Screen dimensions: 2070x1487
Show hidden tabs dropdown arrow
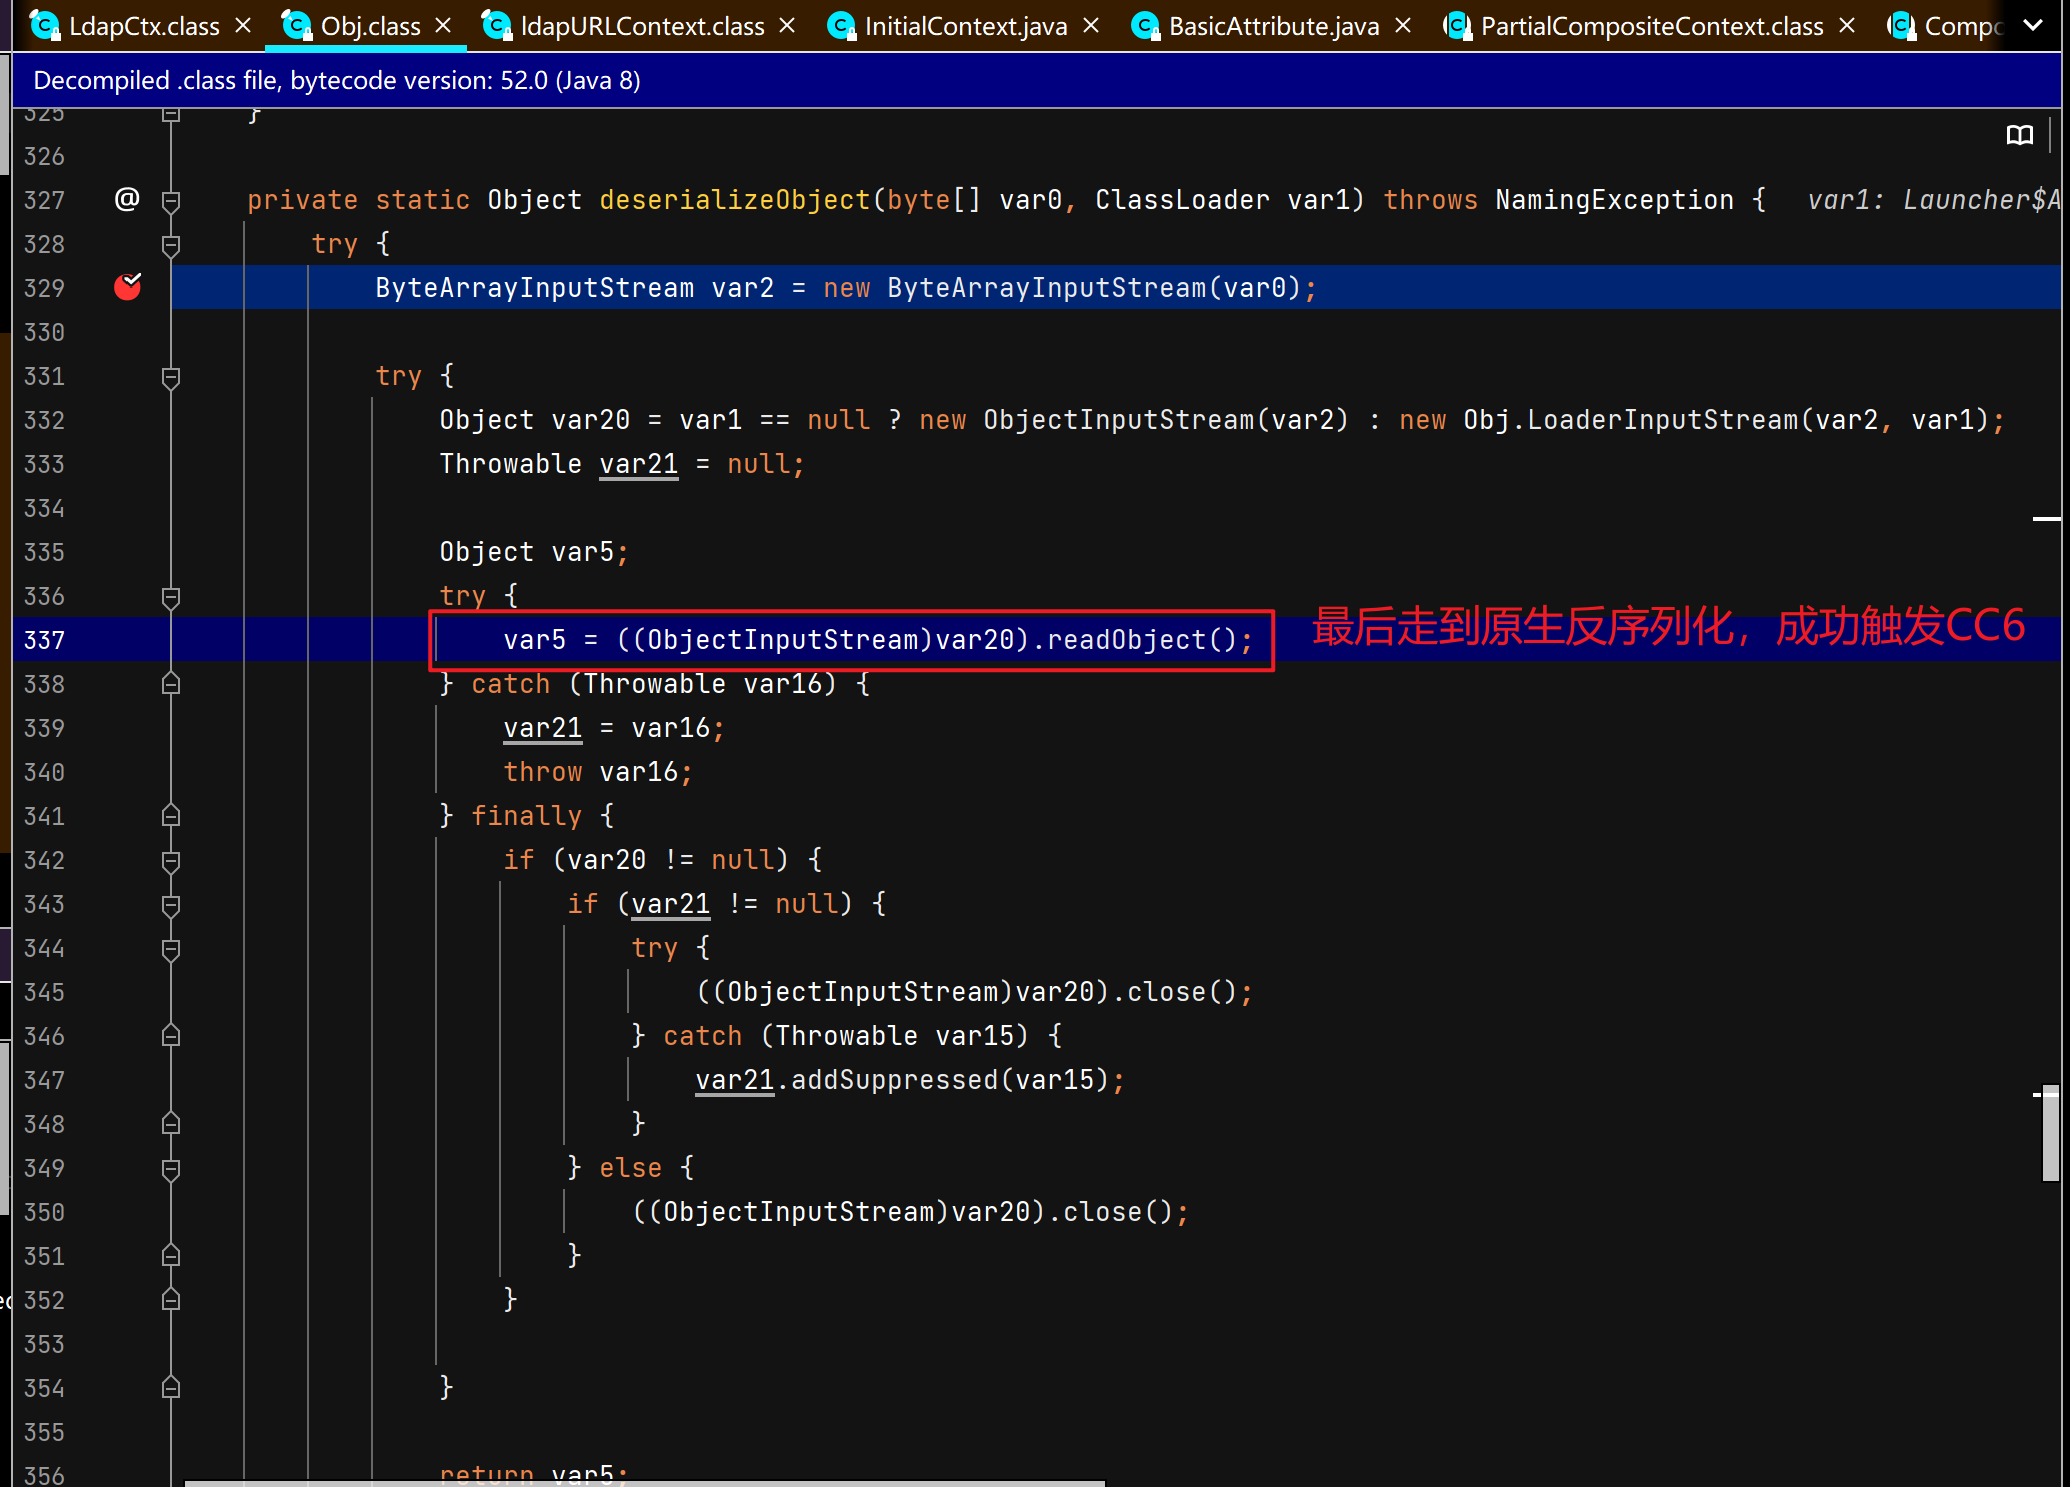[2033, 26]
